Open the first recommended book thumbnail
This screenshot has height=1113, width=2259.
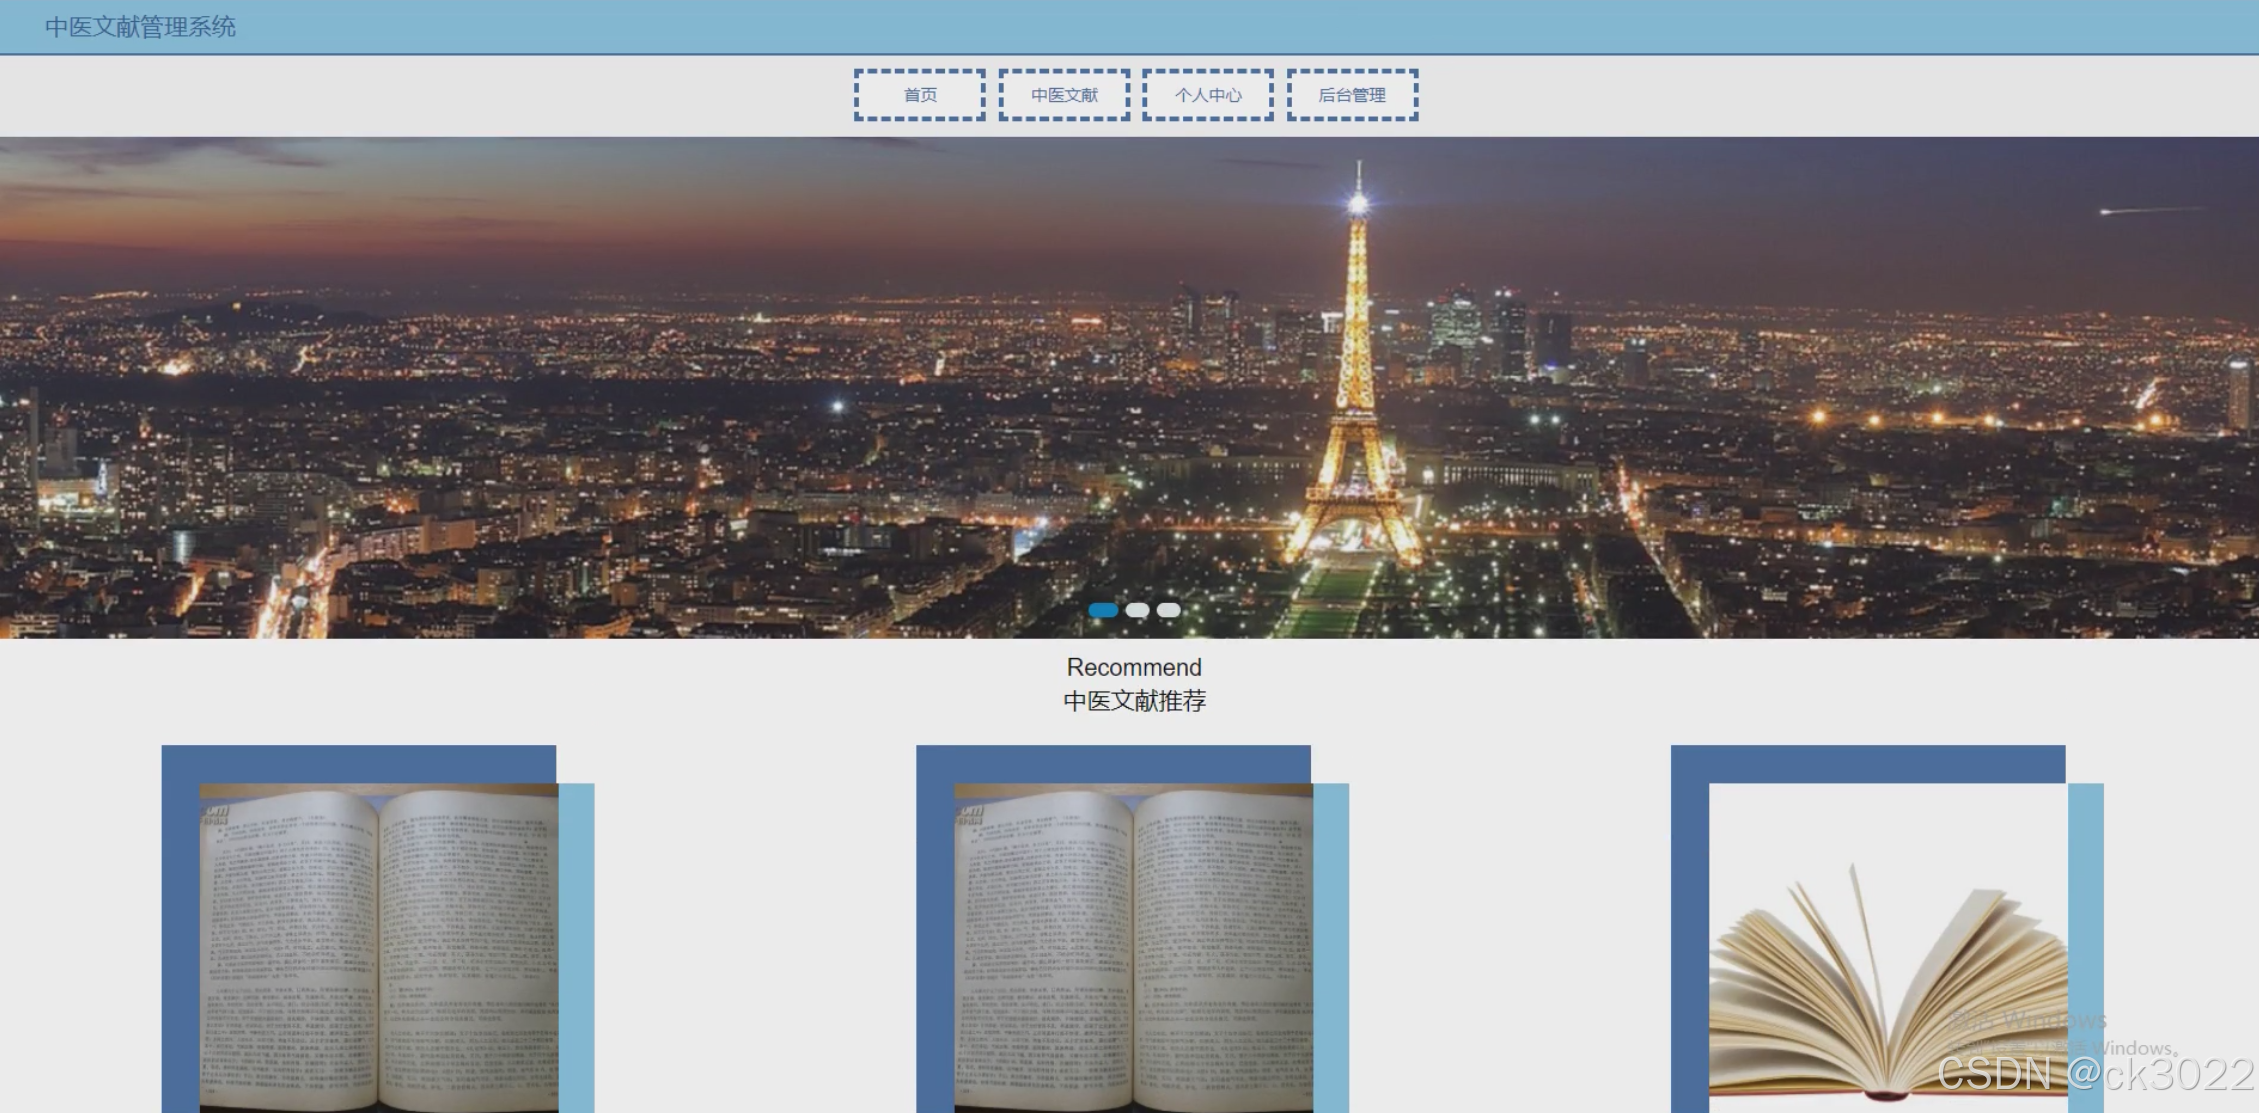pos(378,948)
